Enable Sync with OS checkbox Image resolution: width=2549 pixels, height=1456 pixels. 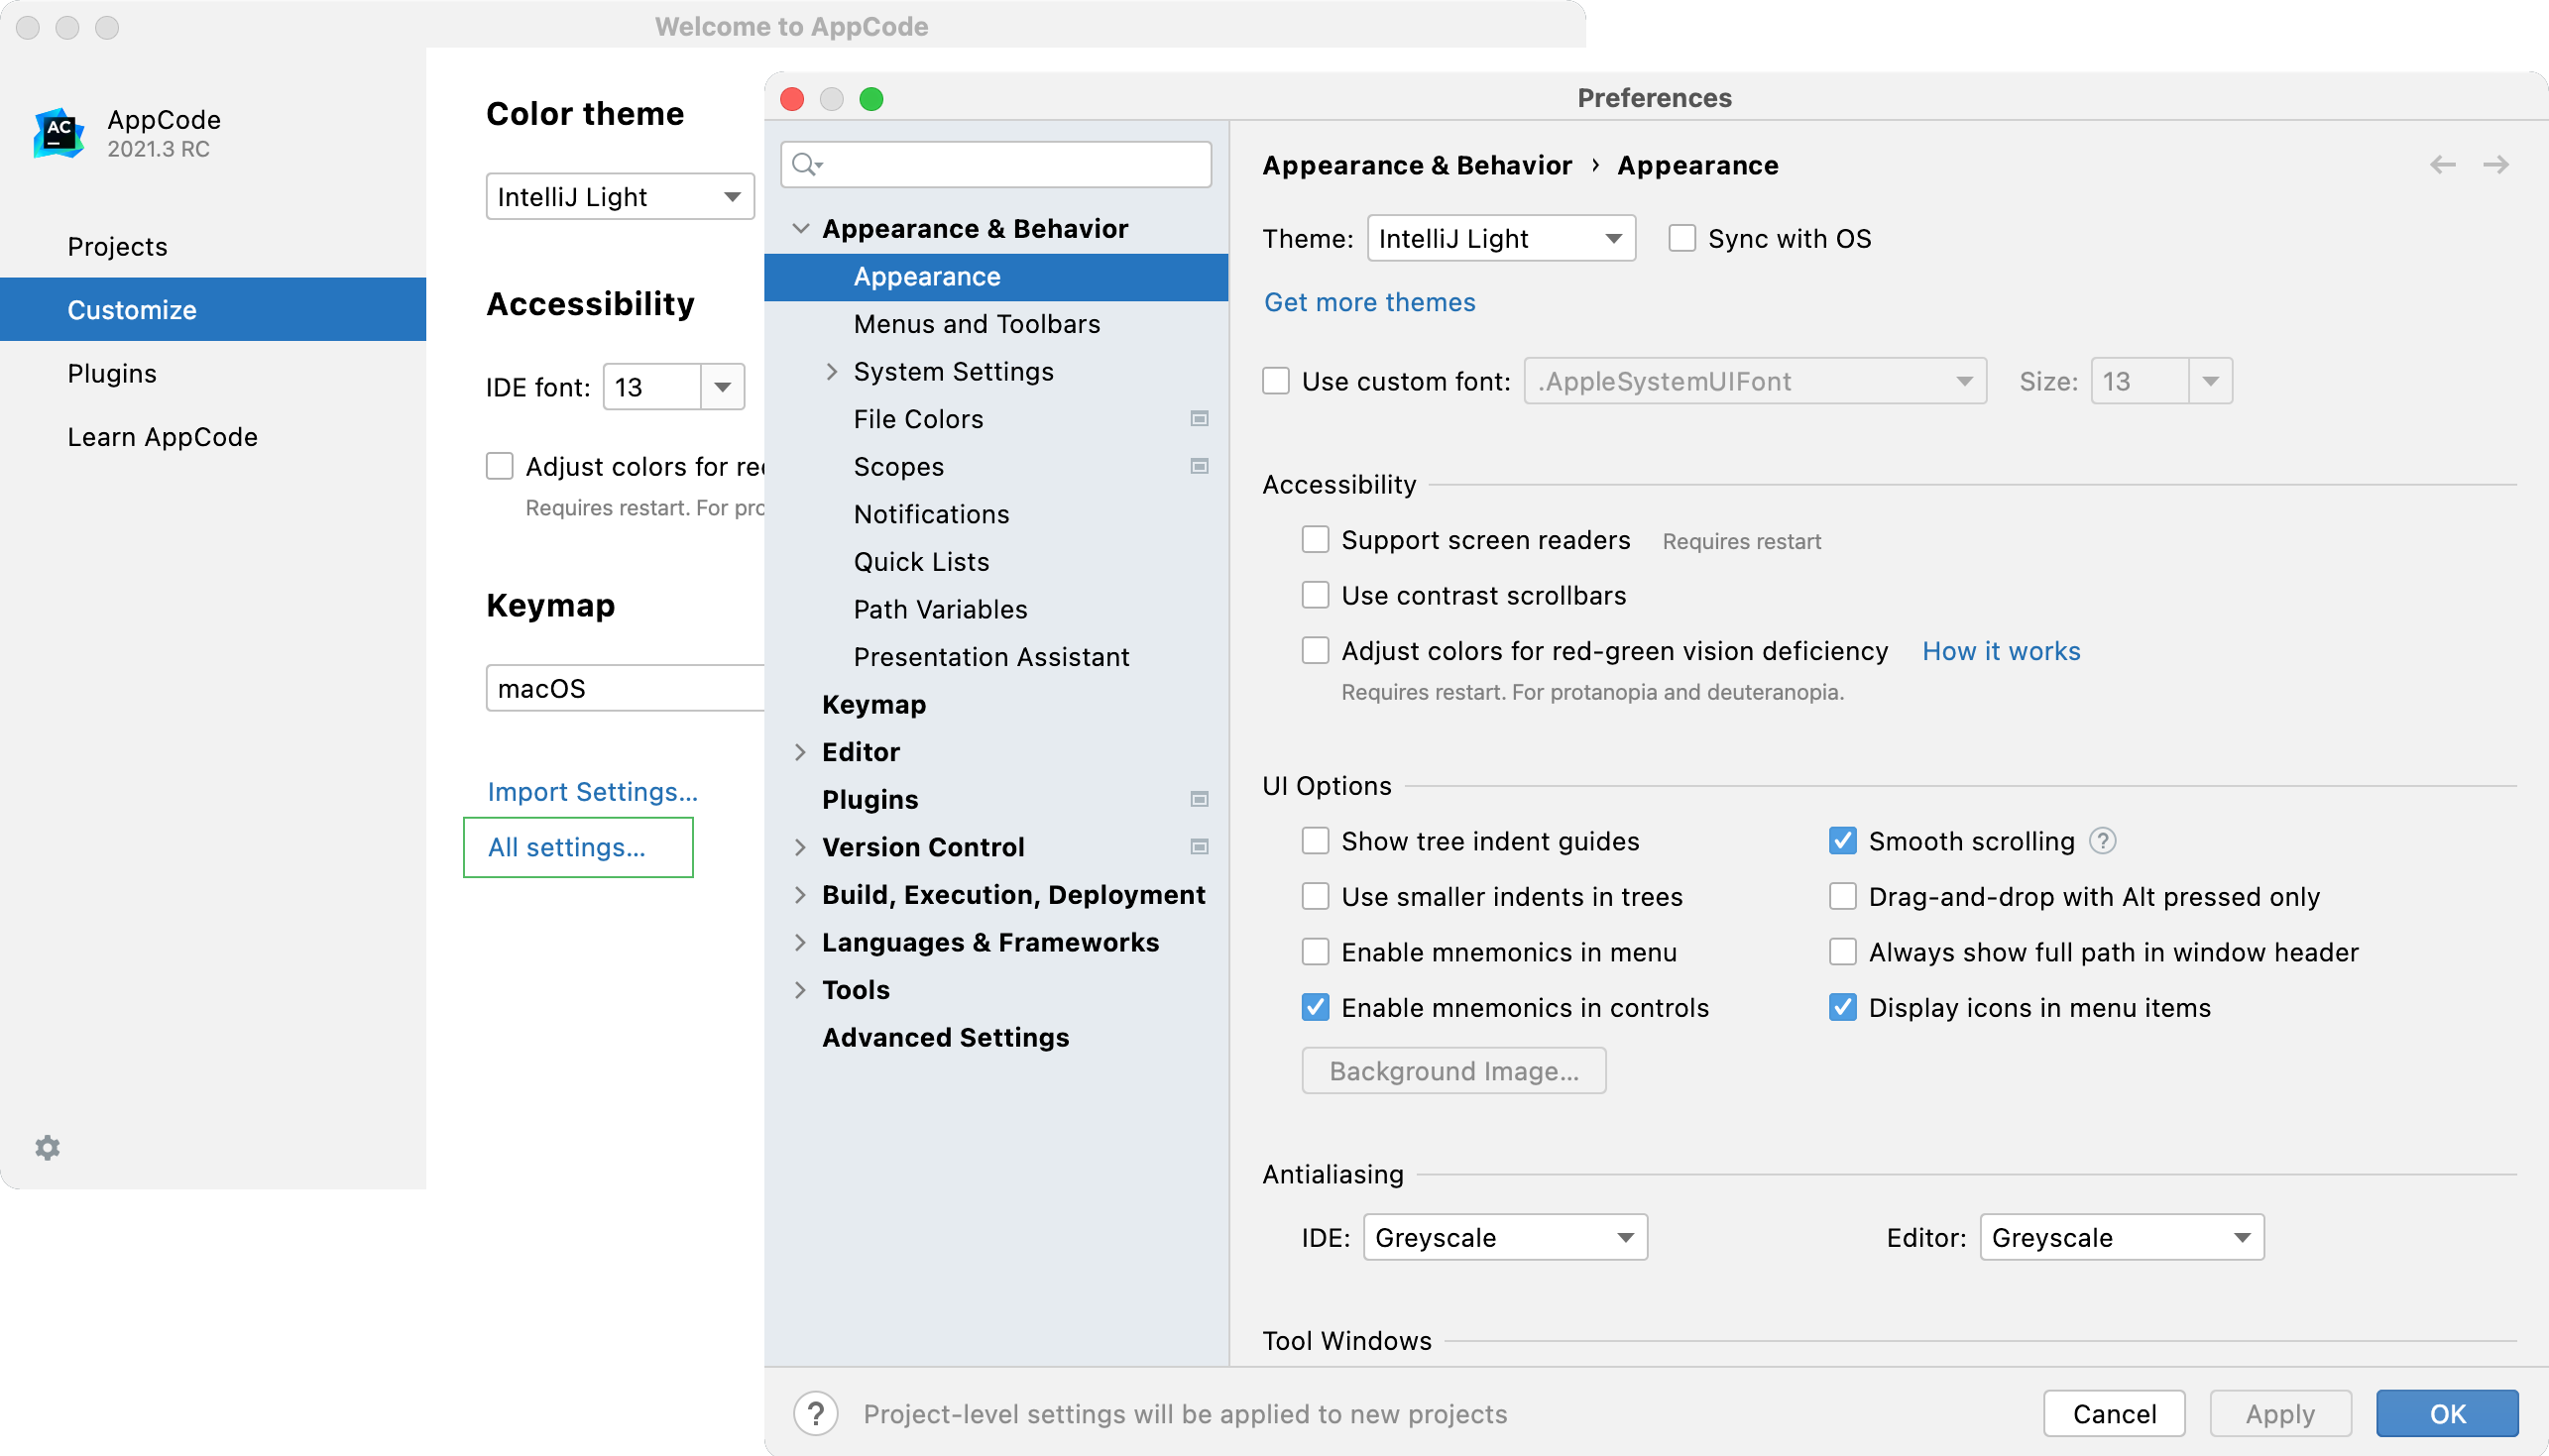coord(1682,239)
